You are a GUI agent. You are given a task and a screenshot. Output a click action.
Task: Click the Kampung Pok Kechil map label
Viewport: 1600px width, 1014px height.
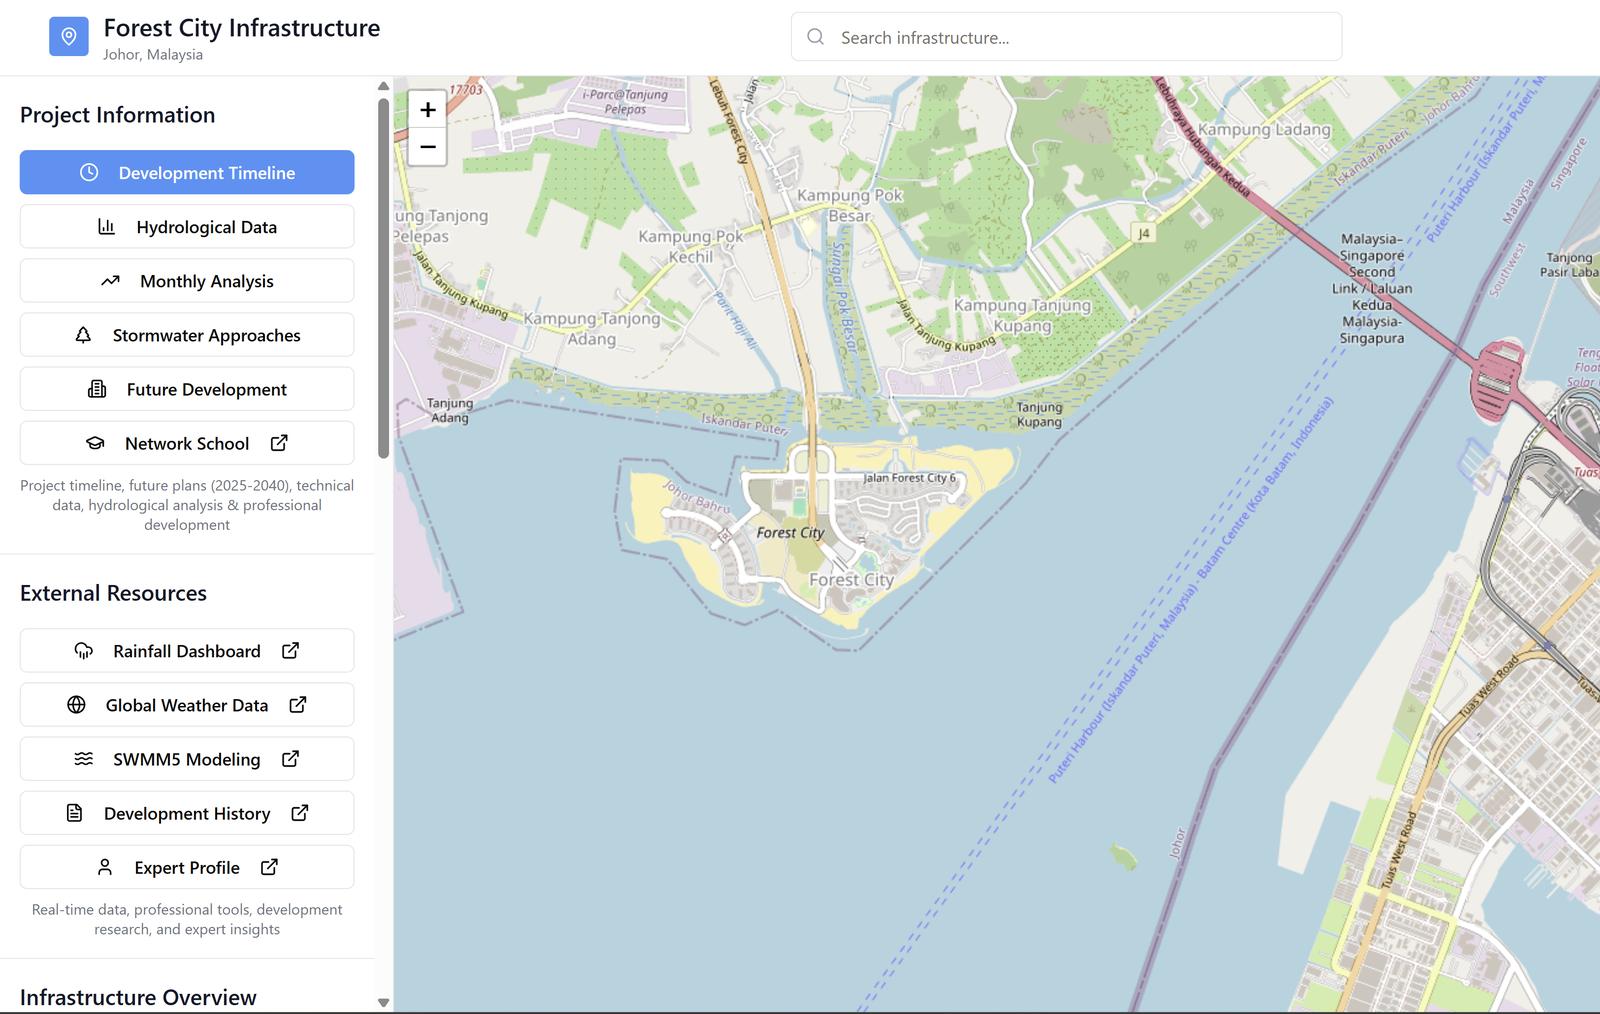point(691,246)
